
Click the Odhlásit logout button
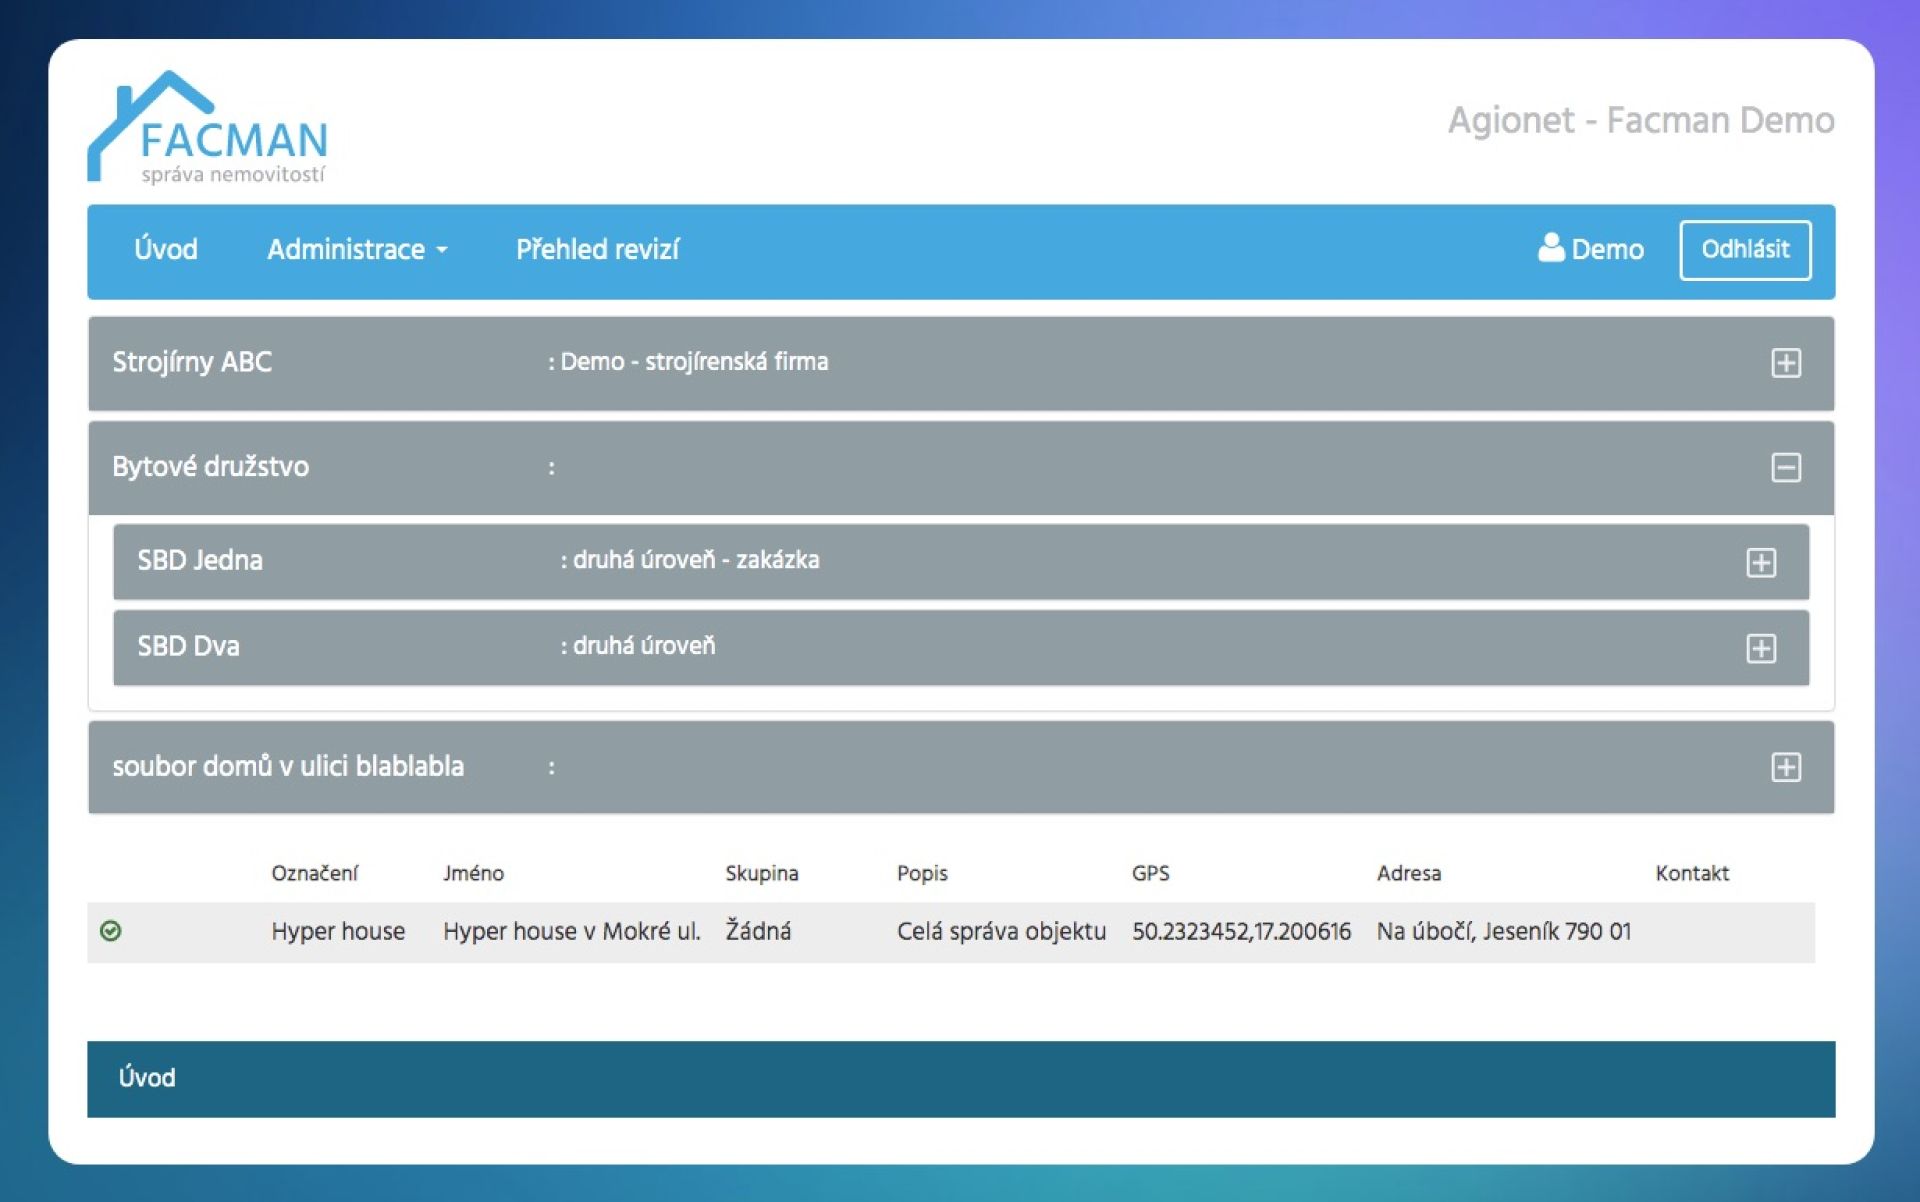pos(1744,249)
